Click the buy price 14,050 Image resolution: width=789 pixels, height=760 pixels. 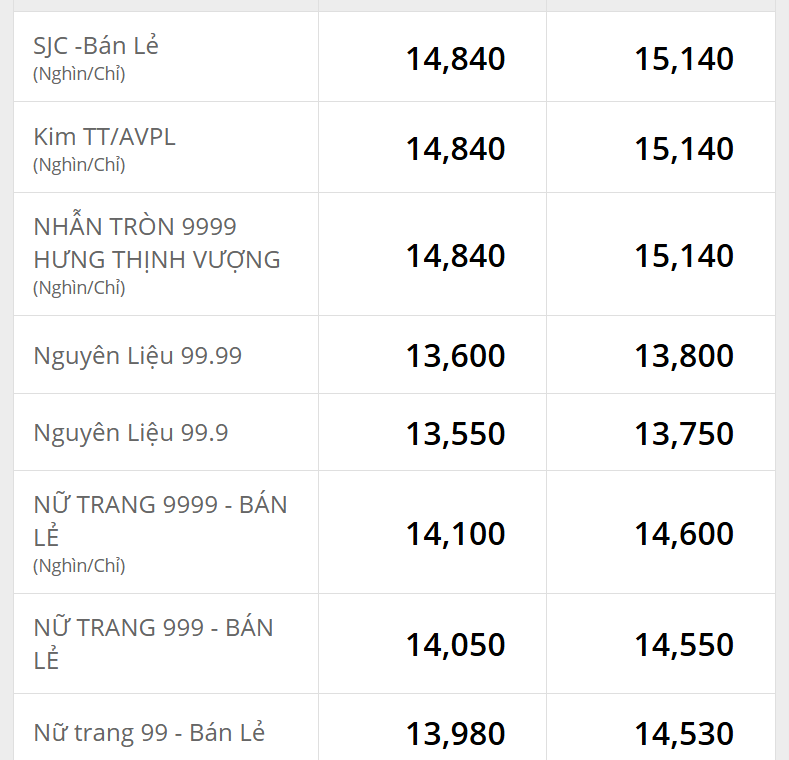pyautogui.click(x=455, y=645)
